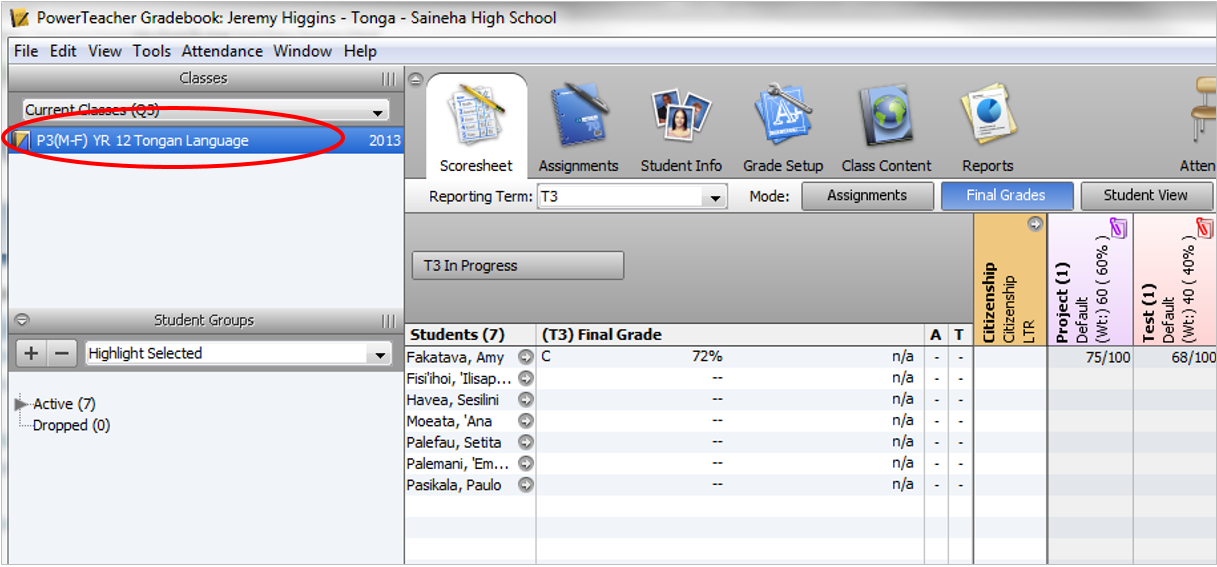Open the Tools menu
The image size is (1217, 567).
[x=152, y=51]
